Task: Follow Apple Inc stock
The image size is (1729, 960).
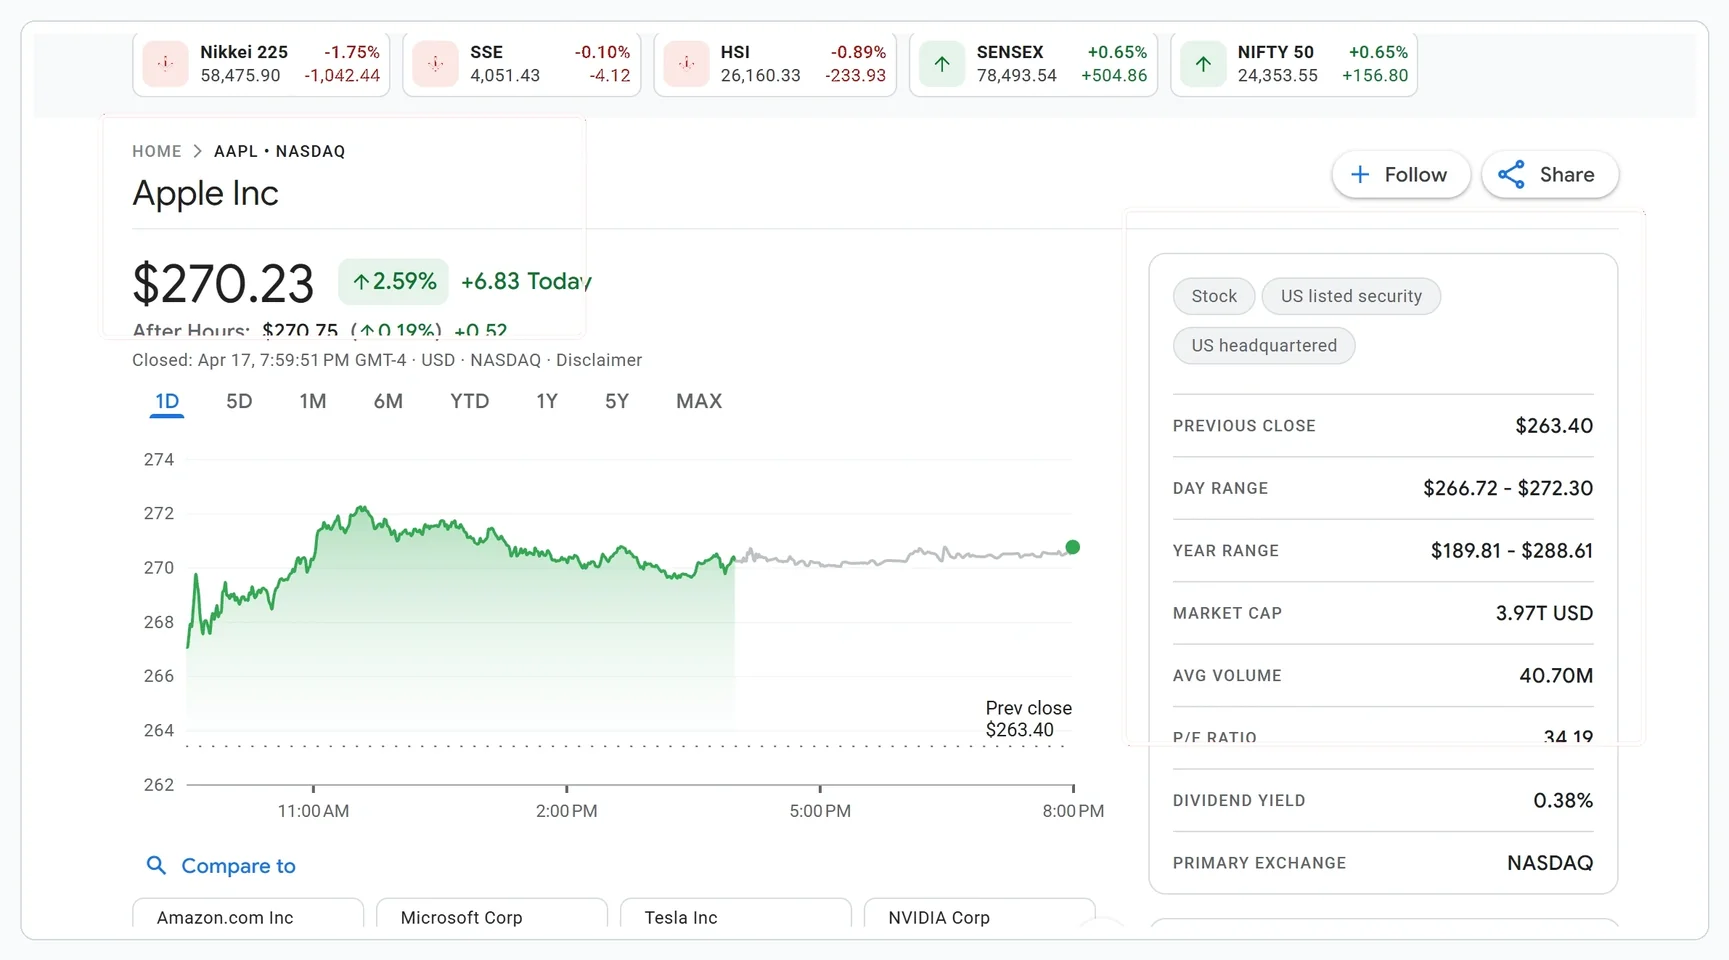Action: click(1401, 175)
